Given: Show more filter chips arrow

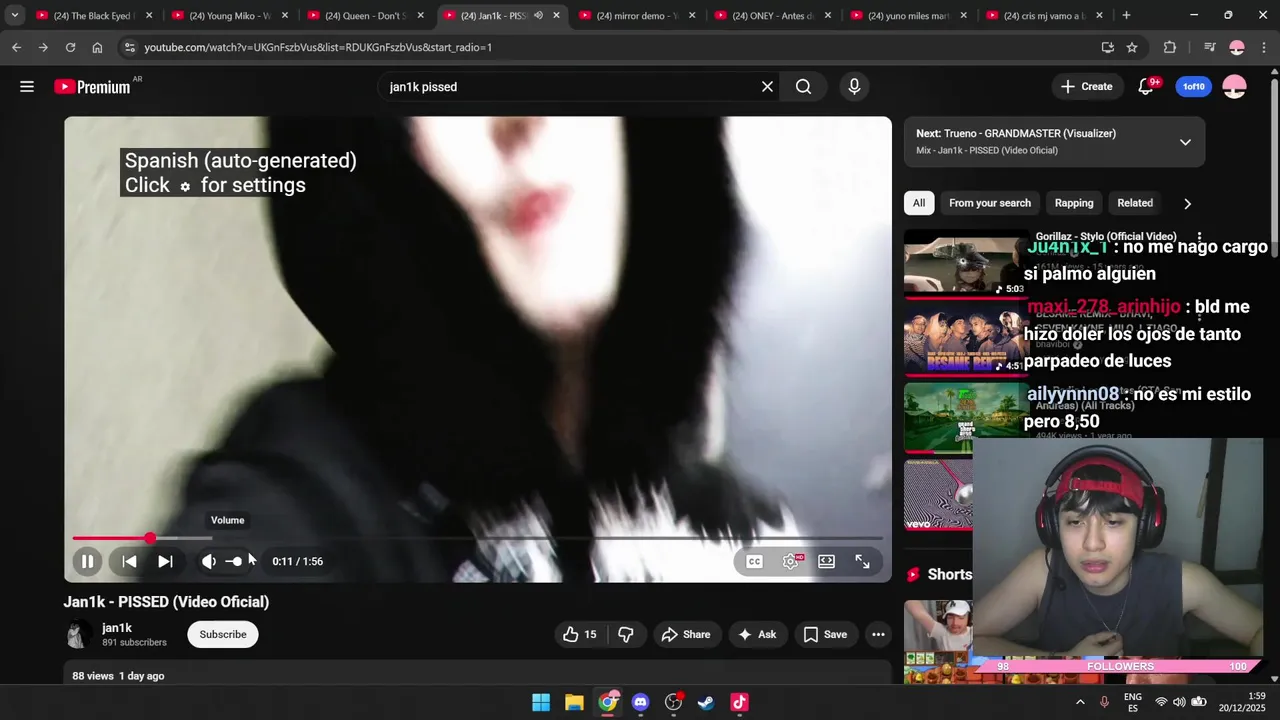Looking at the screenshot, I should (x=1187, y=204).
